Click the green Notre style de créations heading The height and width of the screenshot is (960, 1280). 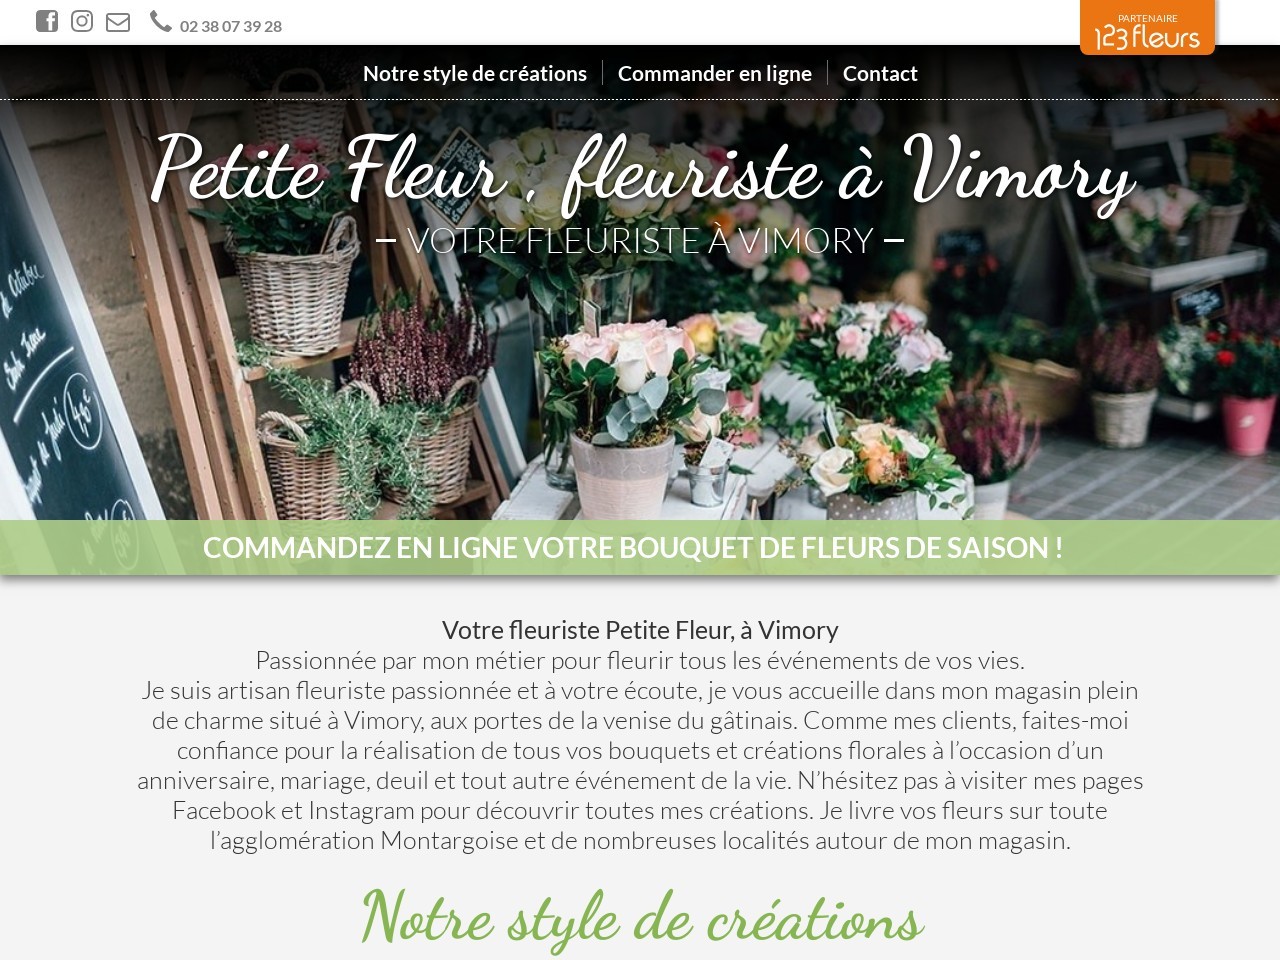(x=641, y=918)
